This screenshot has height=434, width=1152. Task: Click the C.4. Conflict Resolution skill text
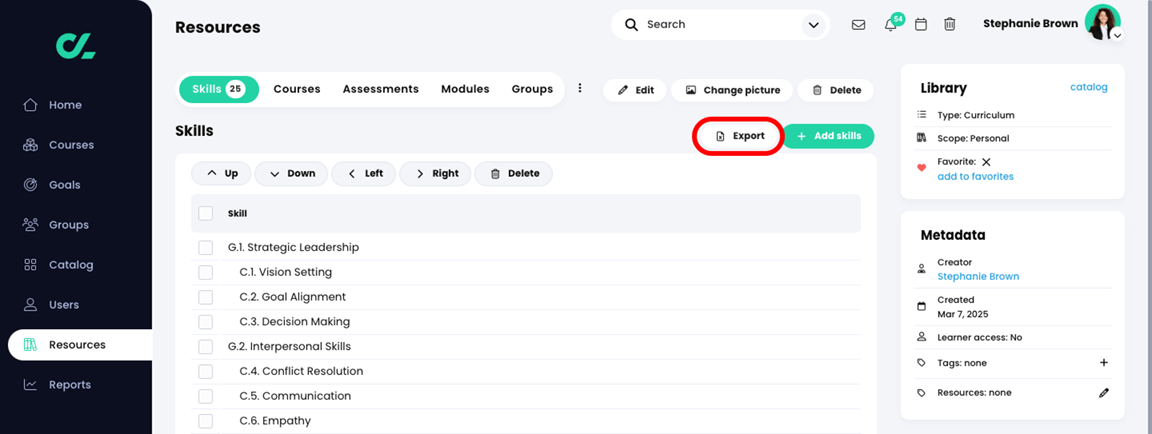click(x=301, y=372)
